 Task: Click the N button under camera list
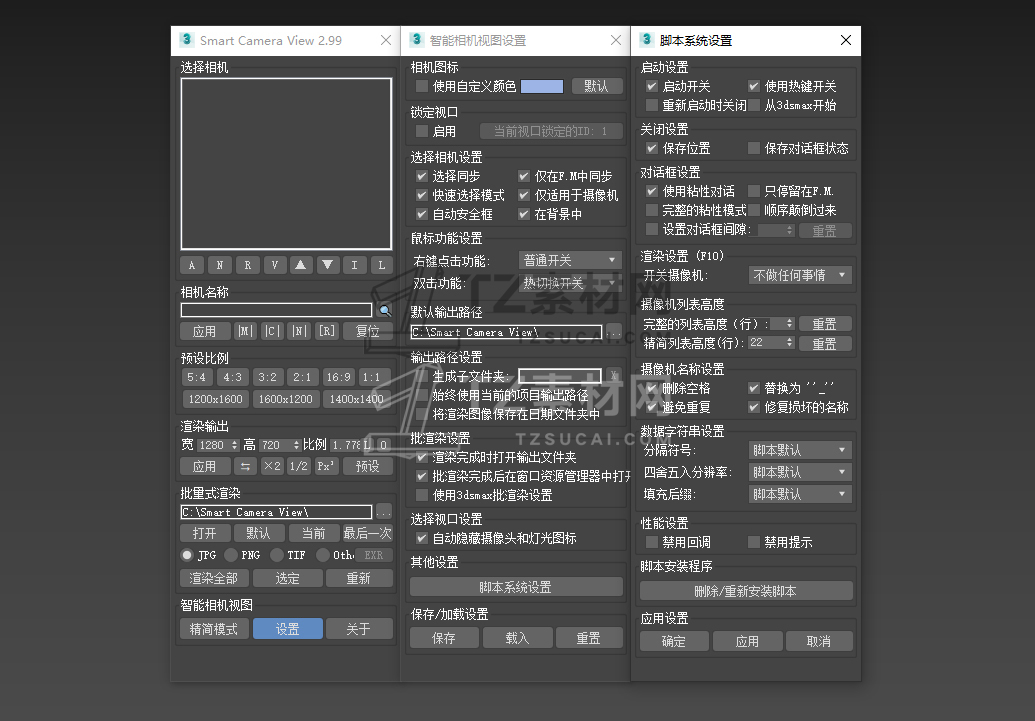220,265
